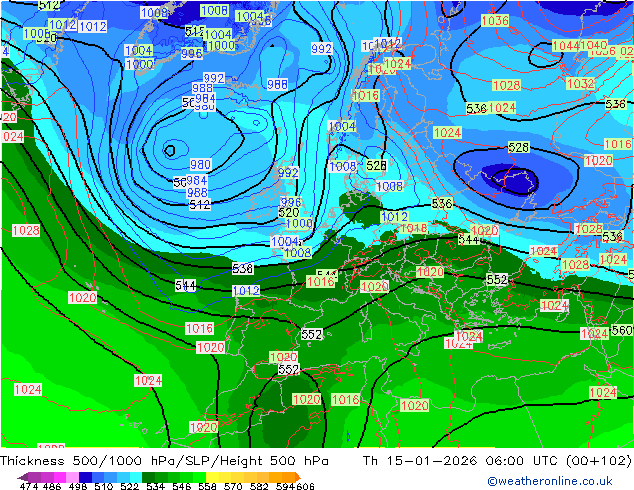This screenshot has width=634, height=490.
Task: Click the legend value '582'
Action: (x=259, y=486)
